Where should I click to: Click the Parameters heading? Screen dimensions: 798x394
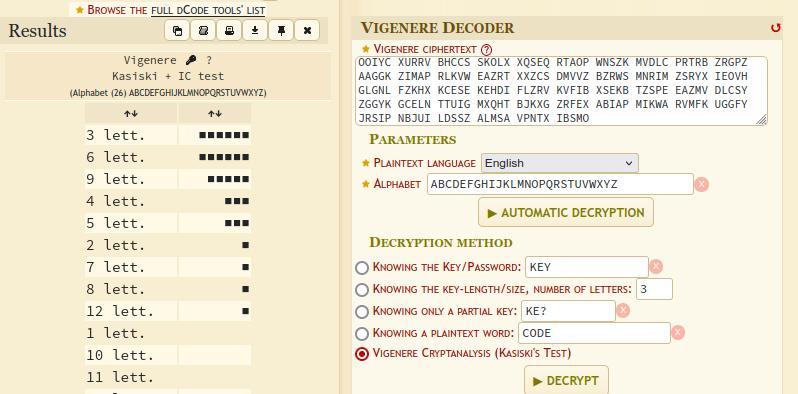pos(413,139)
